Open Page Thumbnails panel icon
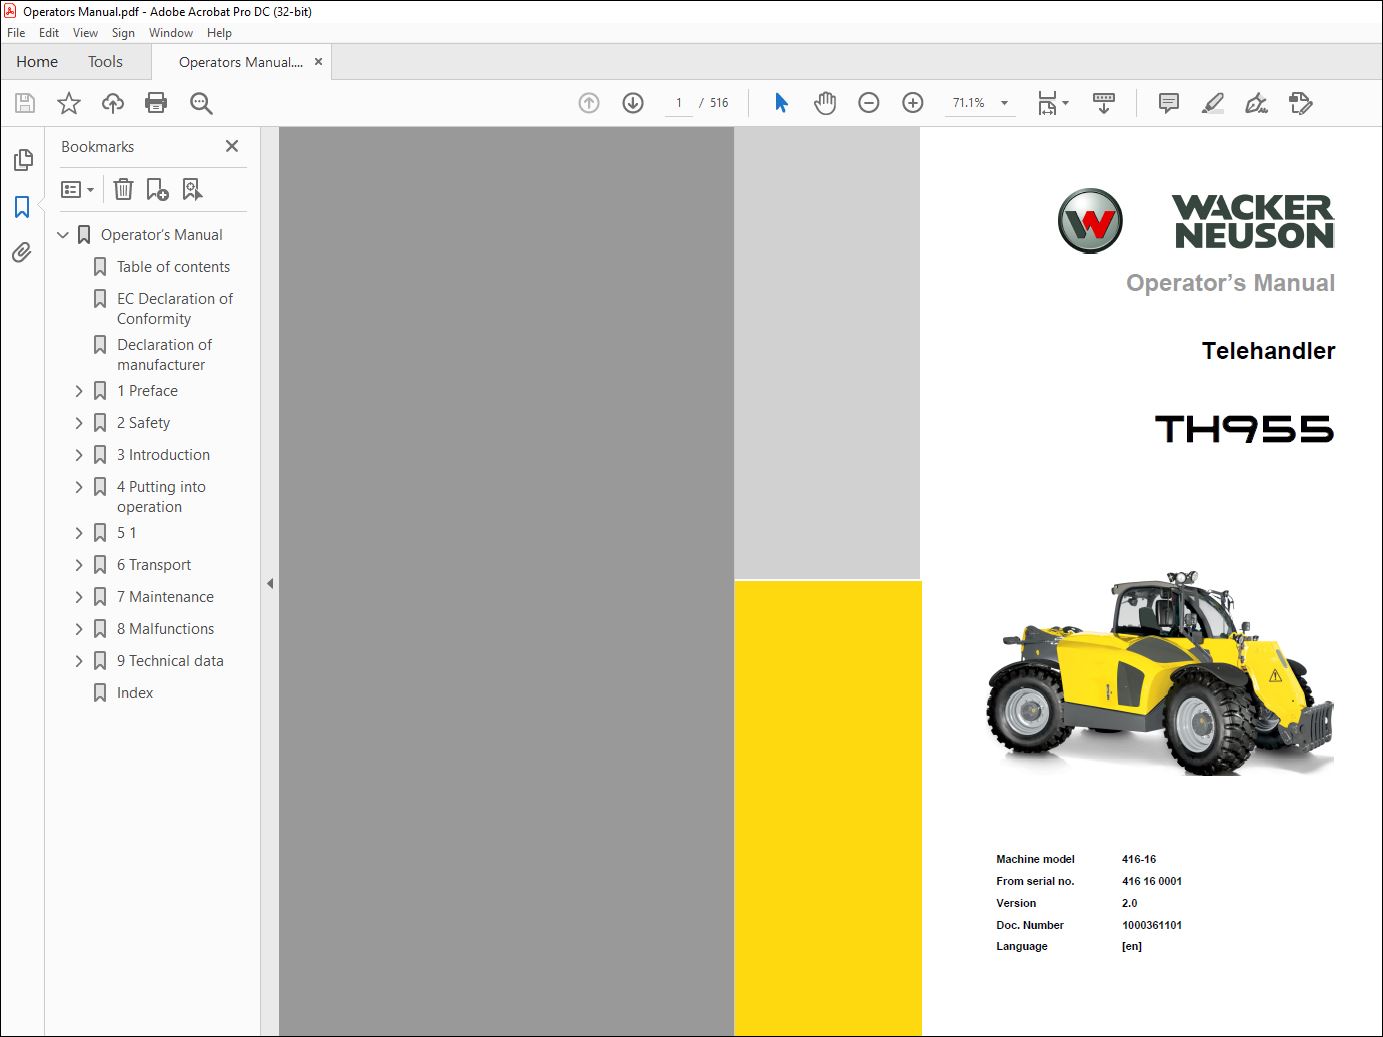This screenshot has width=1383, height=1037. (x=22, y=160)
